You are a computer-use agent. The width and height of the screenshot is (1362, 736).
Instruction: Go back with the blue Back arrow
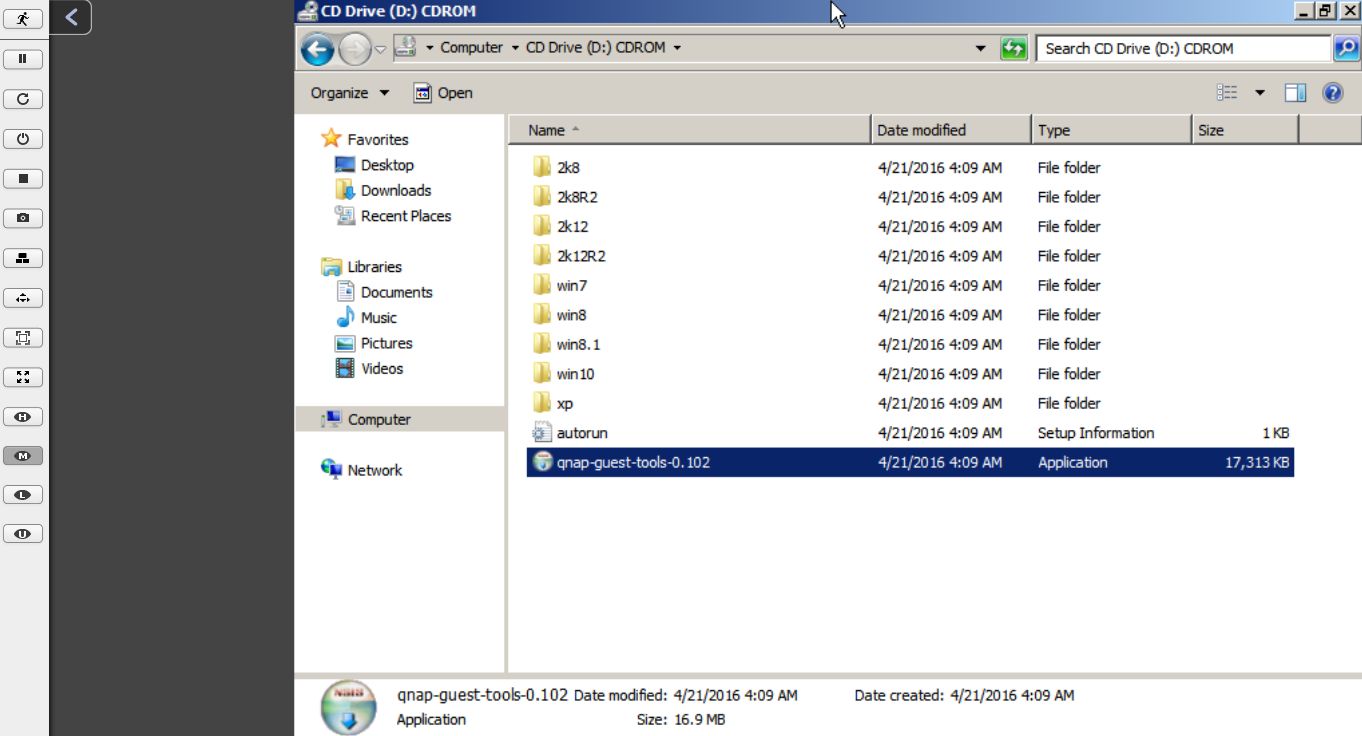317,48
